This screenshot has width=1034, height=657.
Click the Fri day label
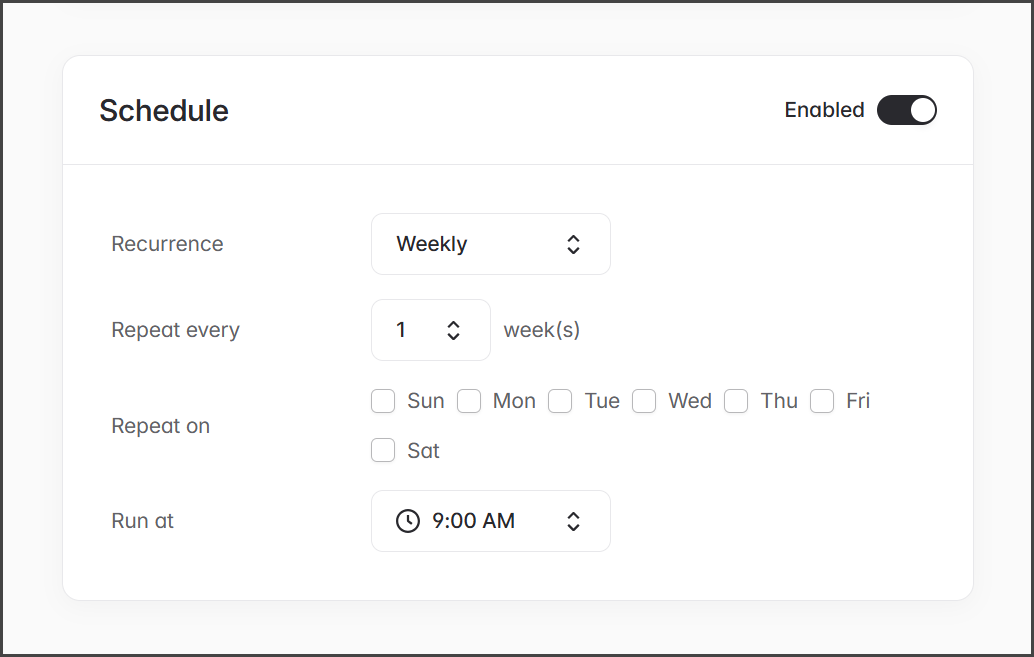pyautogui.click(x=858, y=401)
